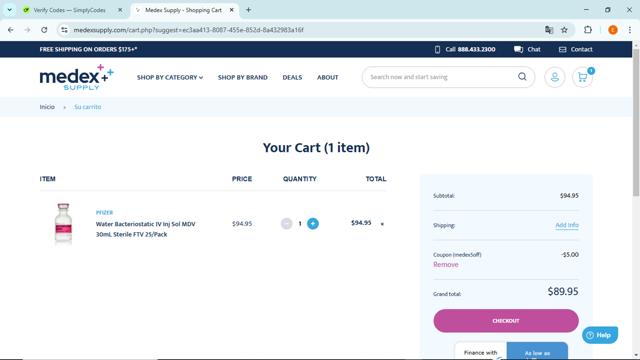
Task: Decrease quantity with minus button
Action: tap(287, 224)
